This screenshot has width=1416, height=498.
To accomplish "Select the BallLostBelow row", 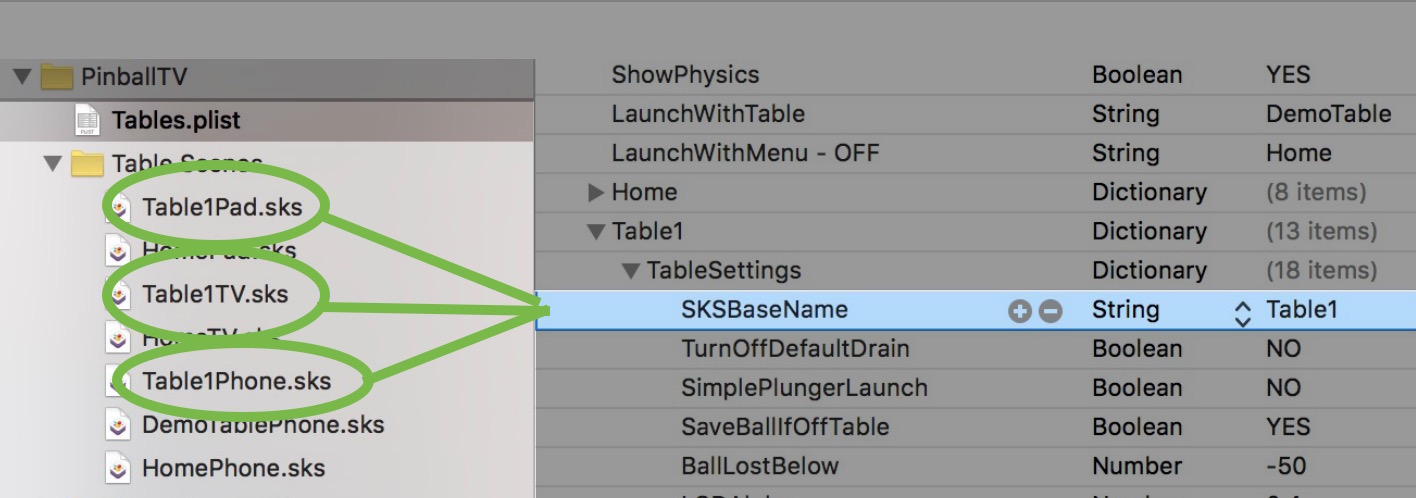I will tap(760, 466).
